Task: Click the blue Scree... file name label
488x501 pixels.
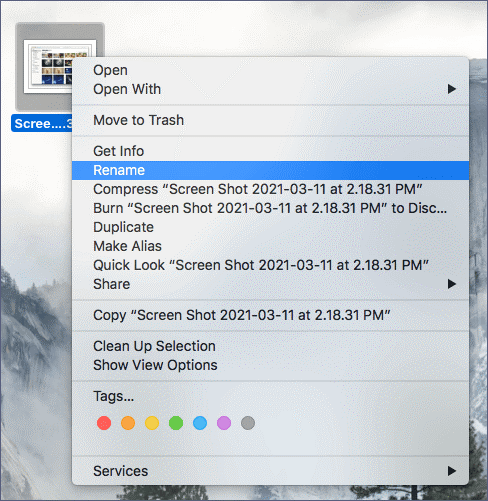Action: [42, 124]
